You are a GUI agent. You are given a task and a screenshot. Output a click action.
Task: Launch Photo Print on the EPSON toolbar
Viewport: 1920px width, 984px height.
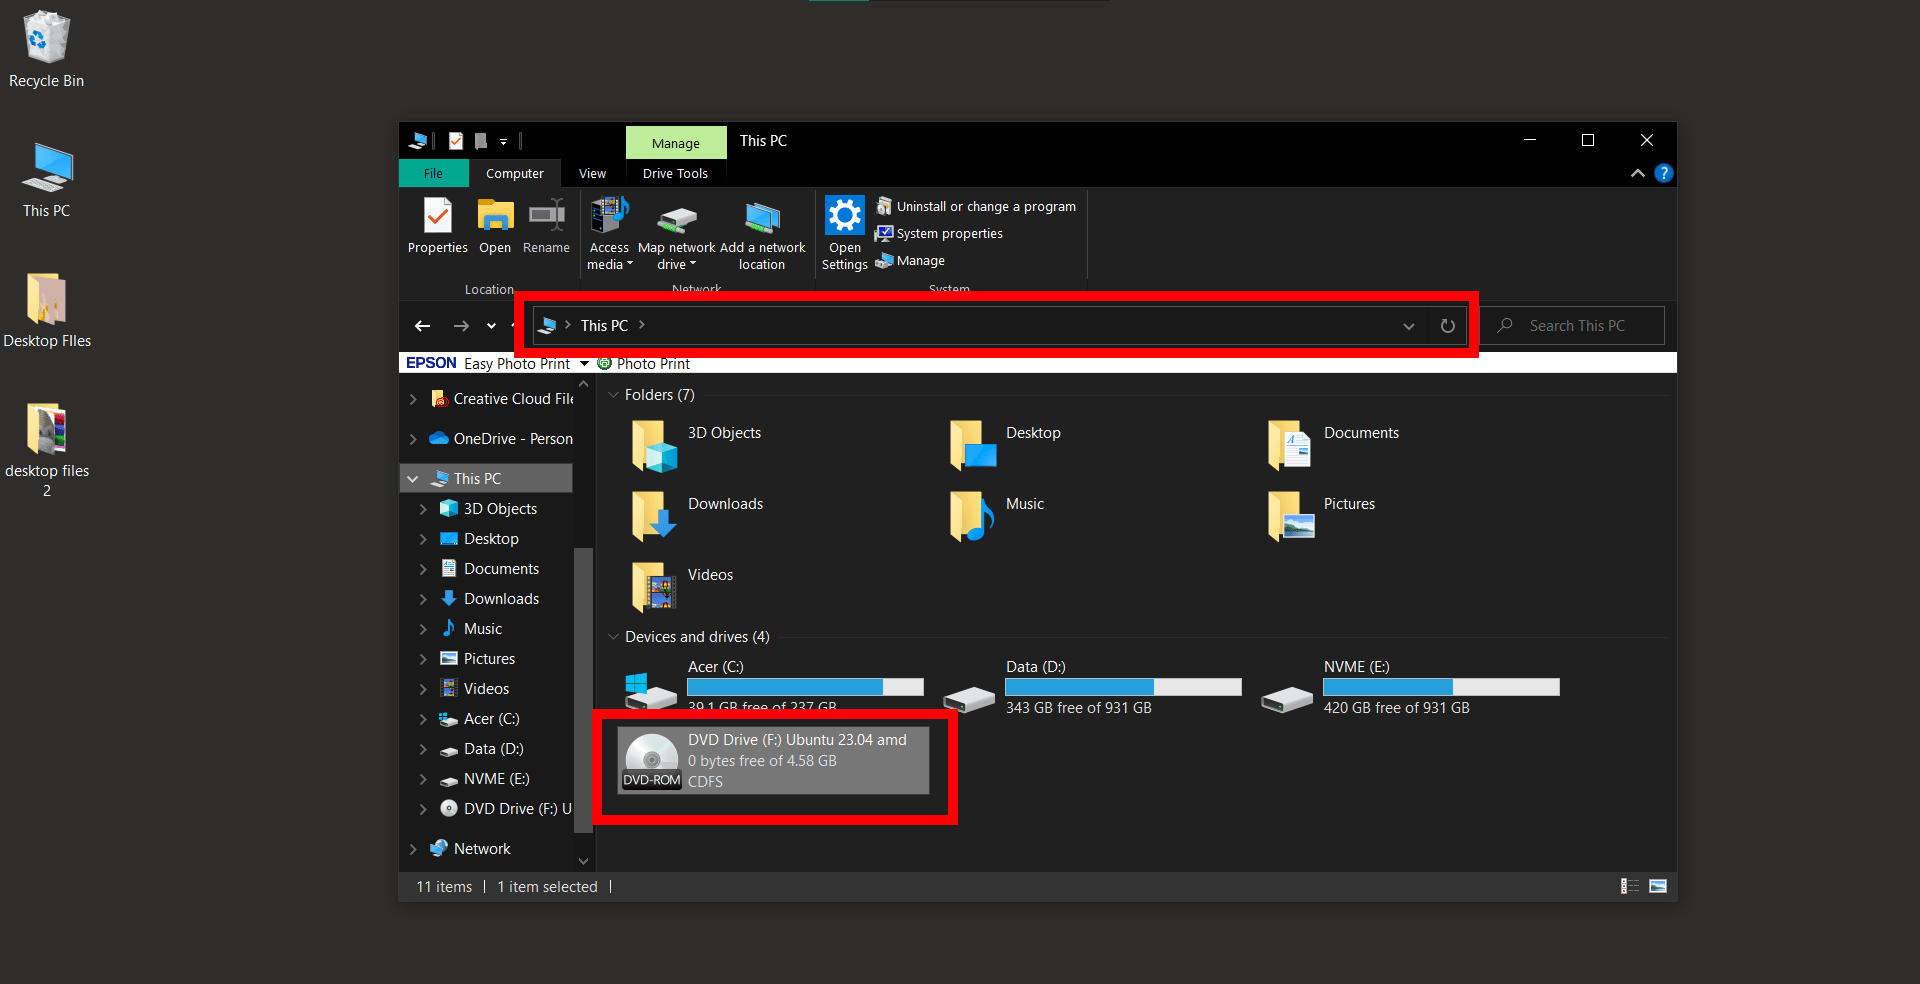click(x=644, y=363)
